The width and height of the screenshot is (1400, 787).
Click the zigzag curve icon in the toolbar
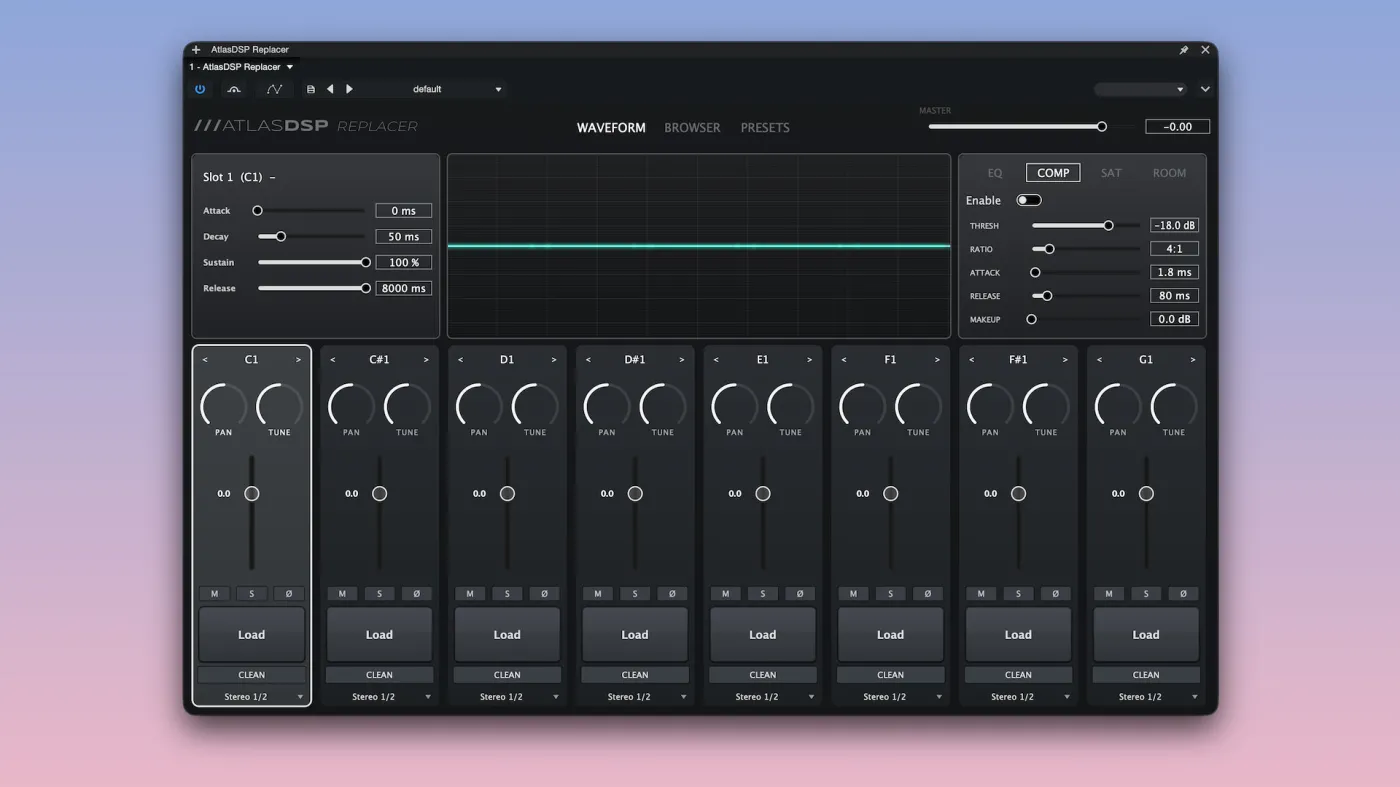point(274,89)
